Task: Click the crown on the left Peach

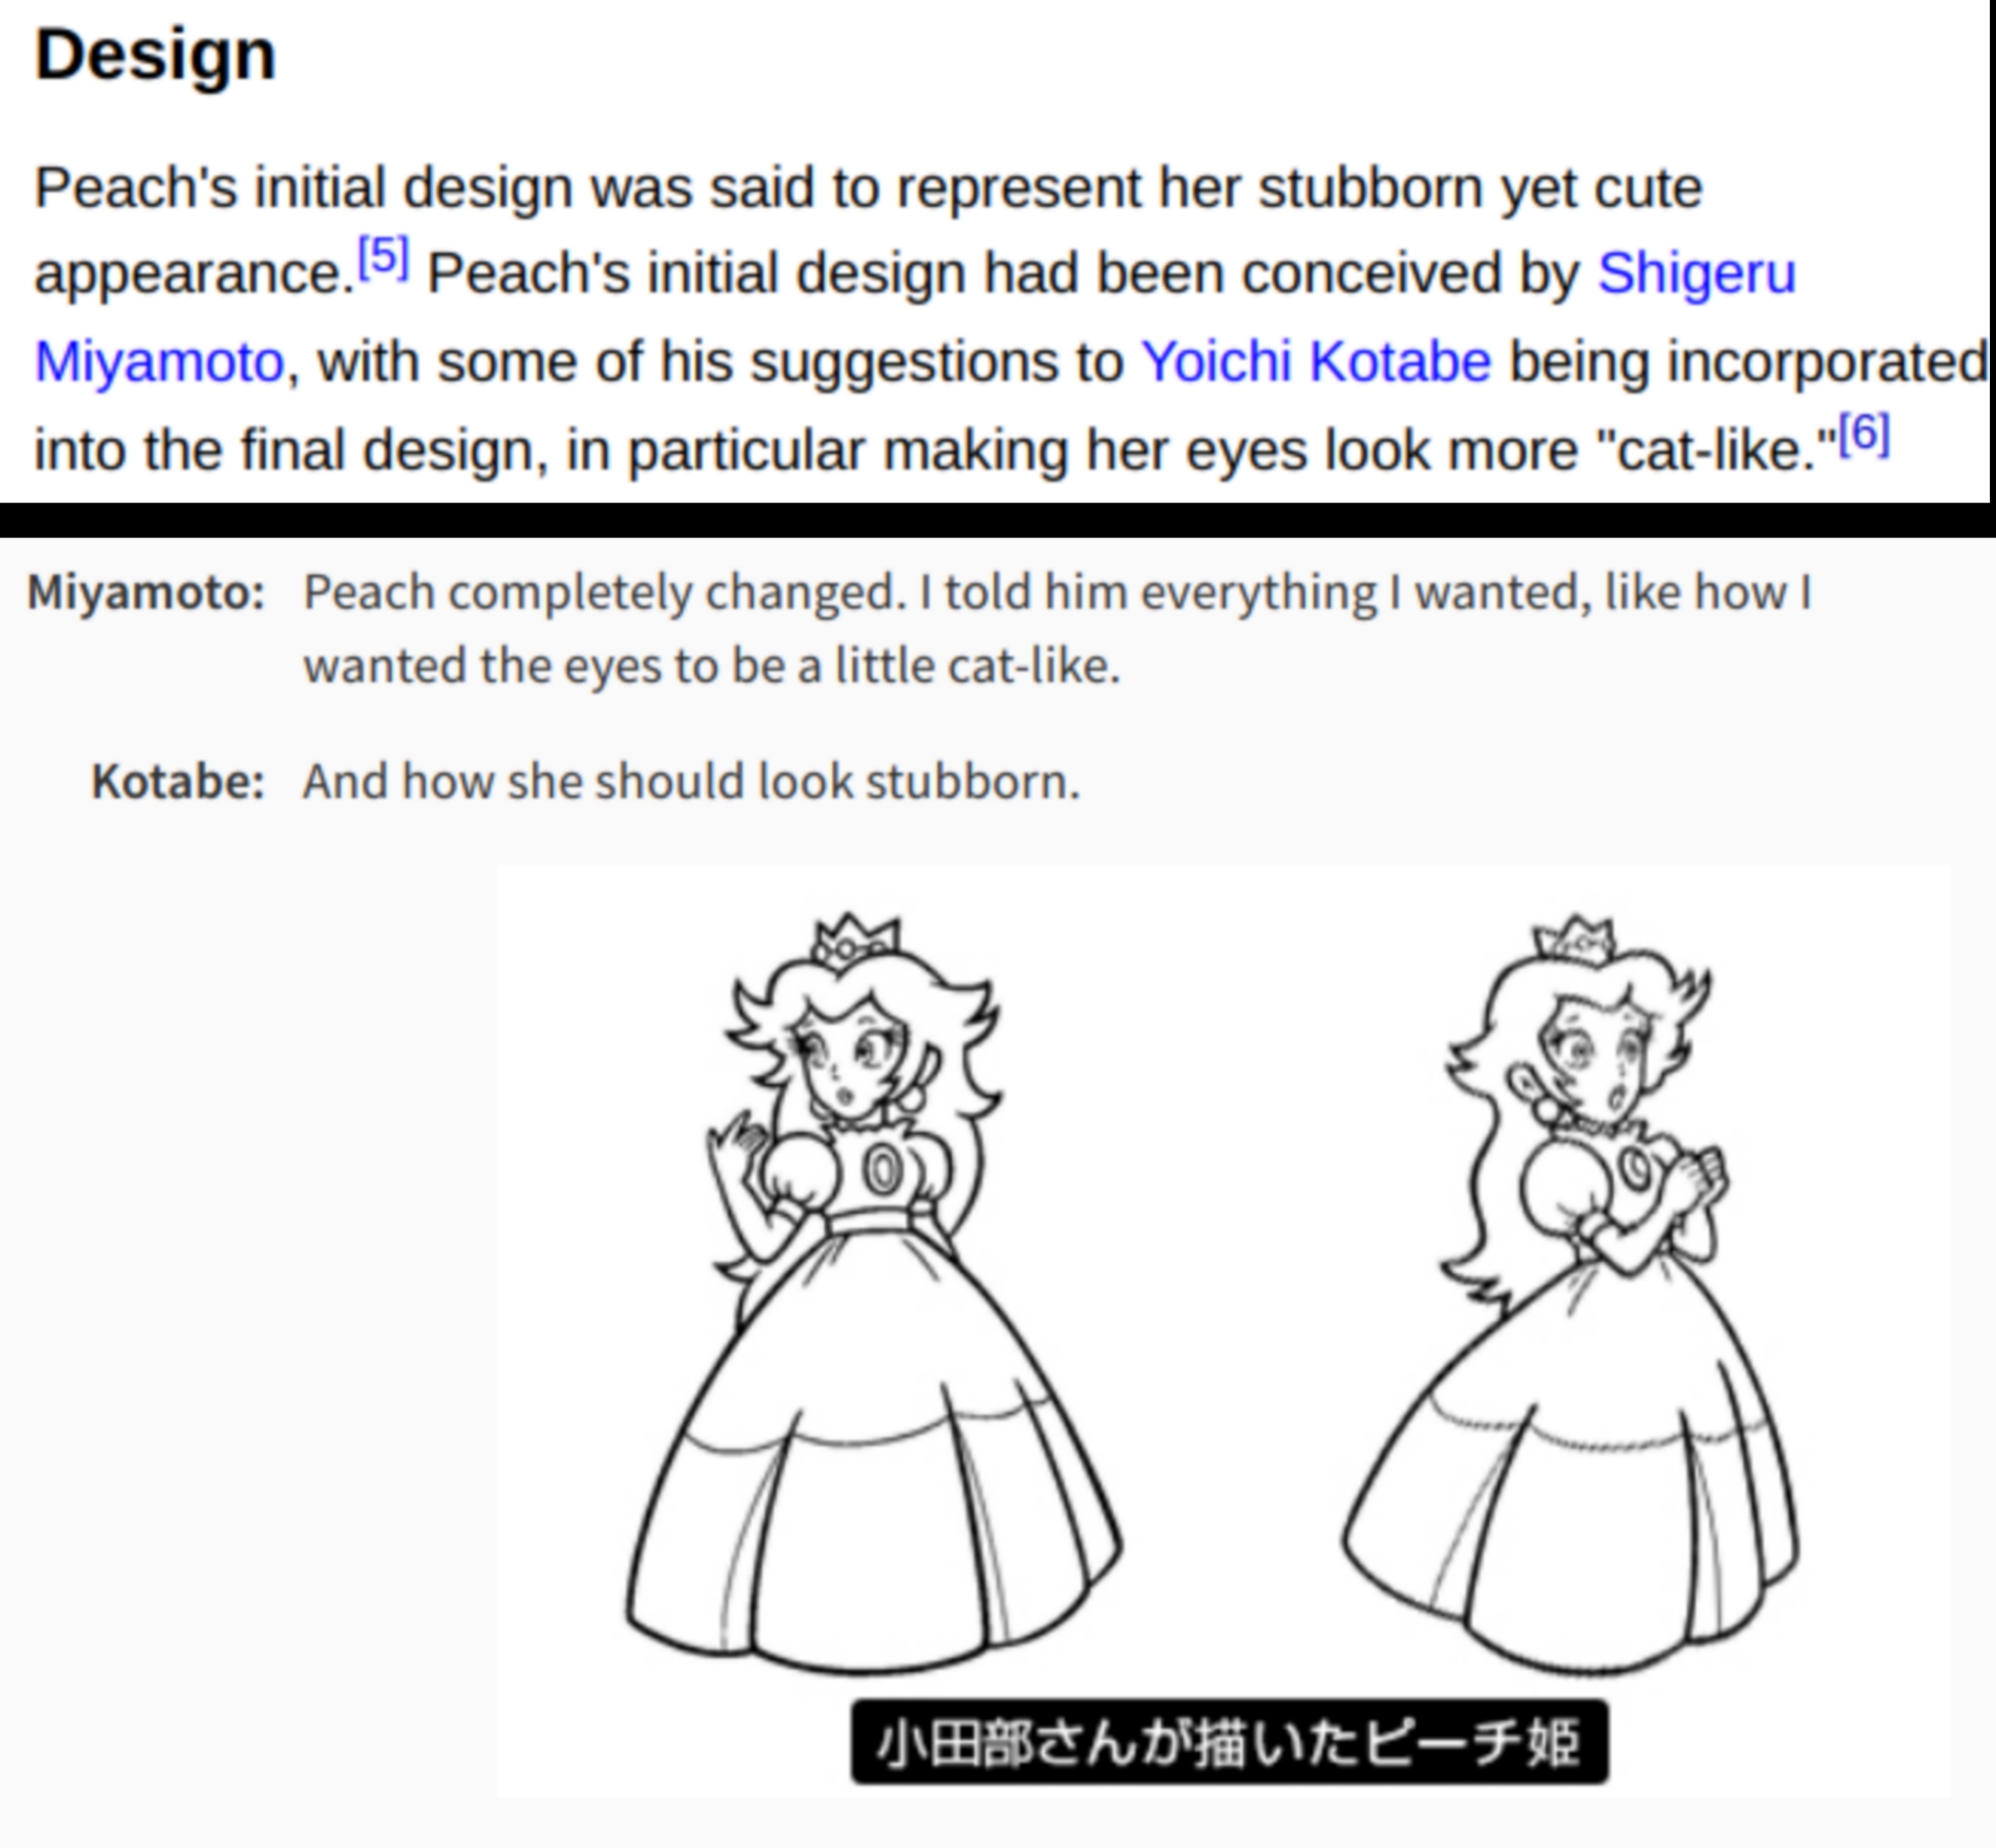Action: pyautogui.click(x=855, y=938)
